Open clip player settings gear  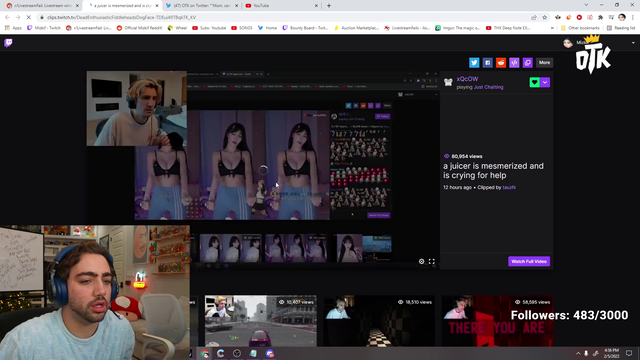tap(422, 261)
